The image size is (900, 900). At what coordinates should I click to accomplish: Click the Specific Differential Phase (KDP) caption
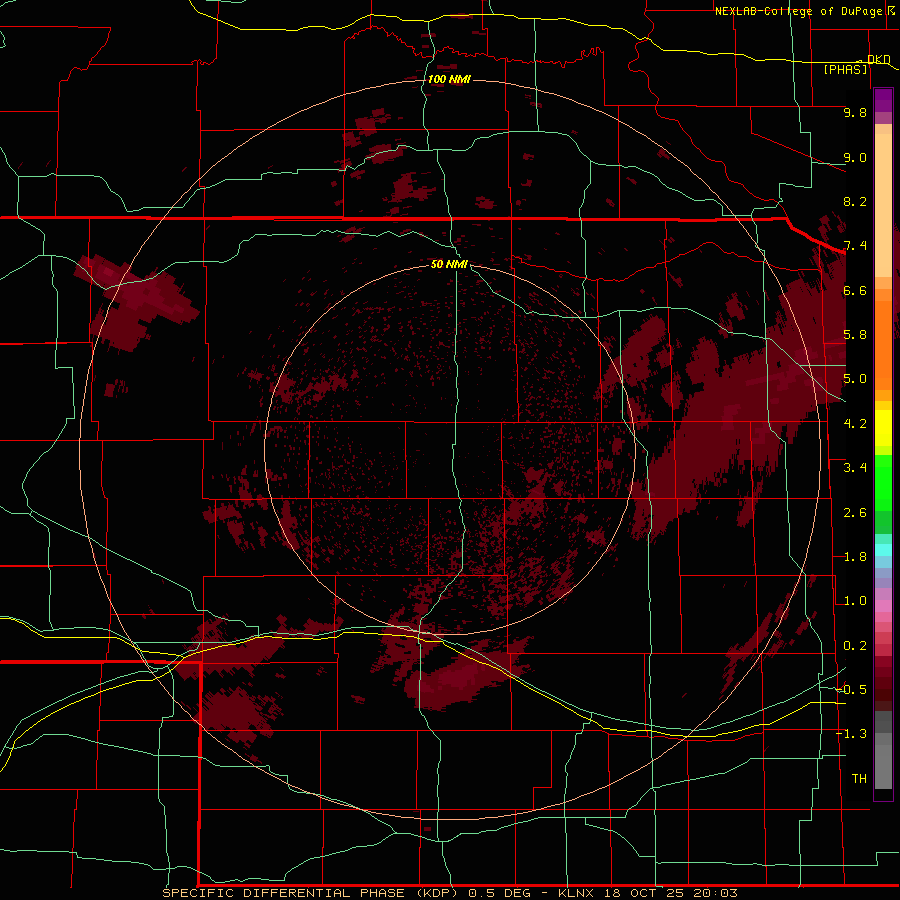309,893
